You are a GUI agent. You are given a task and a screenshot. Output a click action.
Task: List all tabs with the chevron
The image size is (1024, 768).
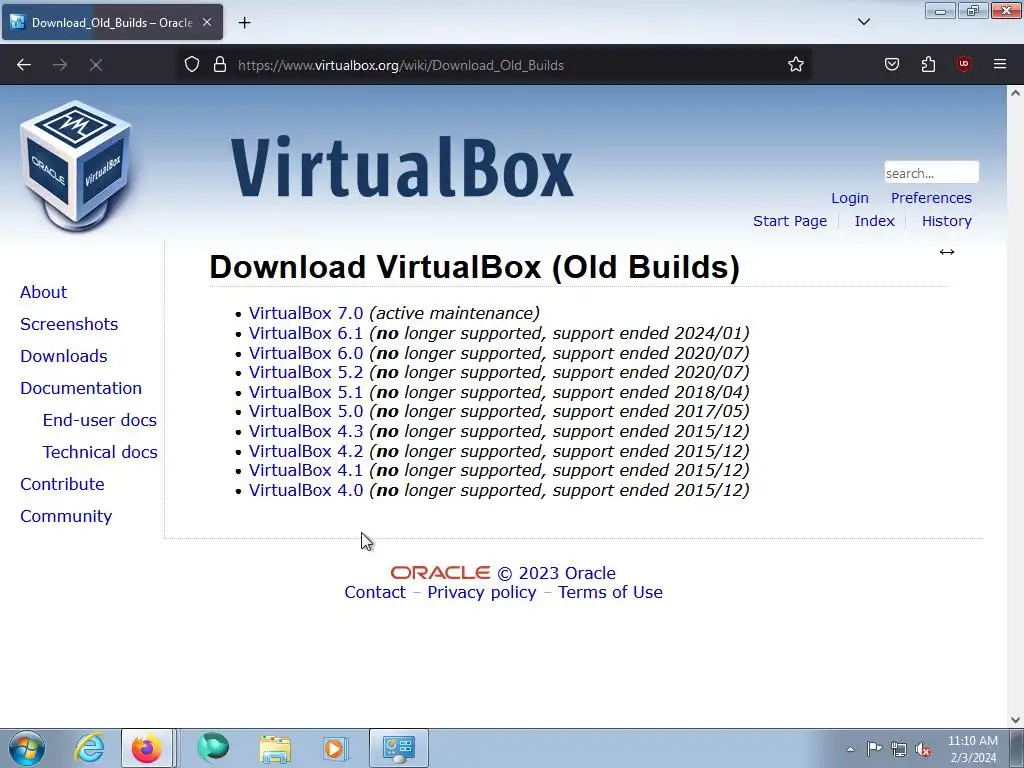tap(864, 22)
